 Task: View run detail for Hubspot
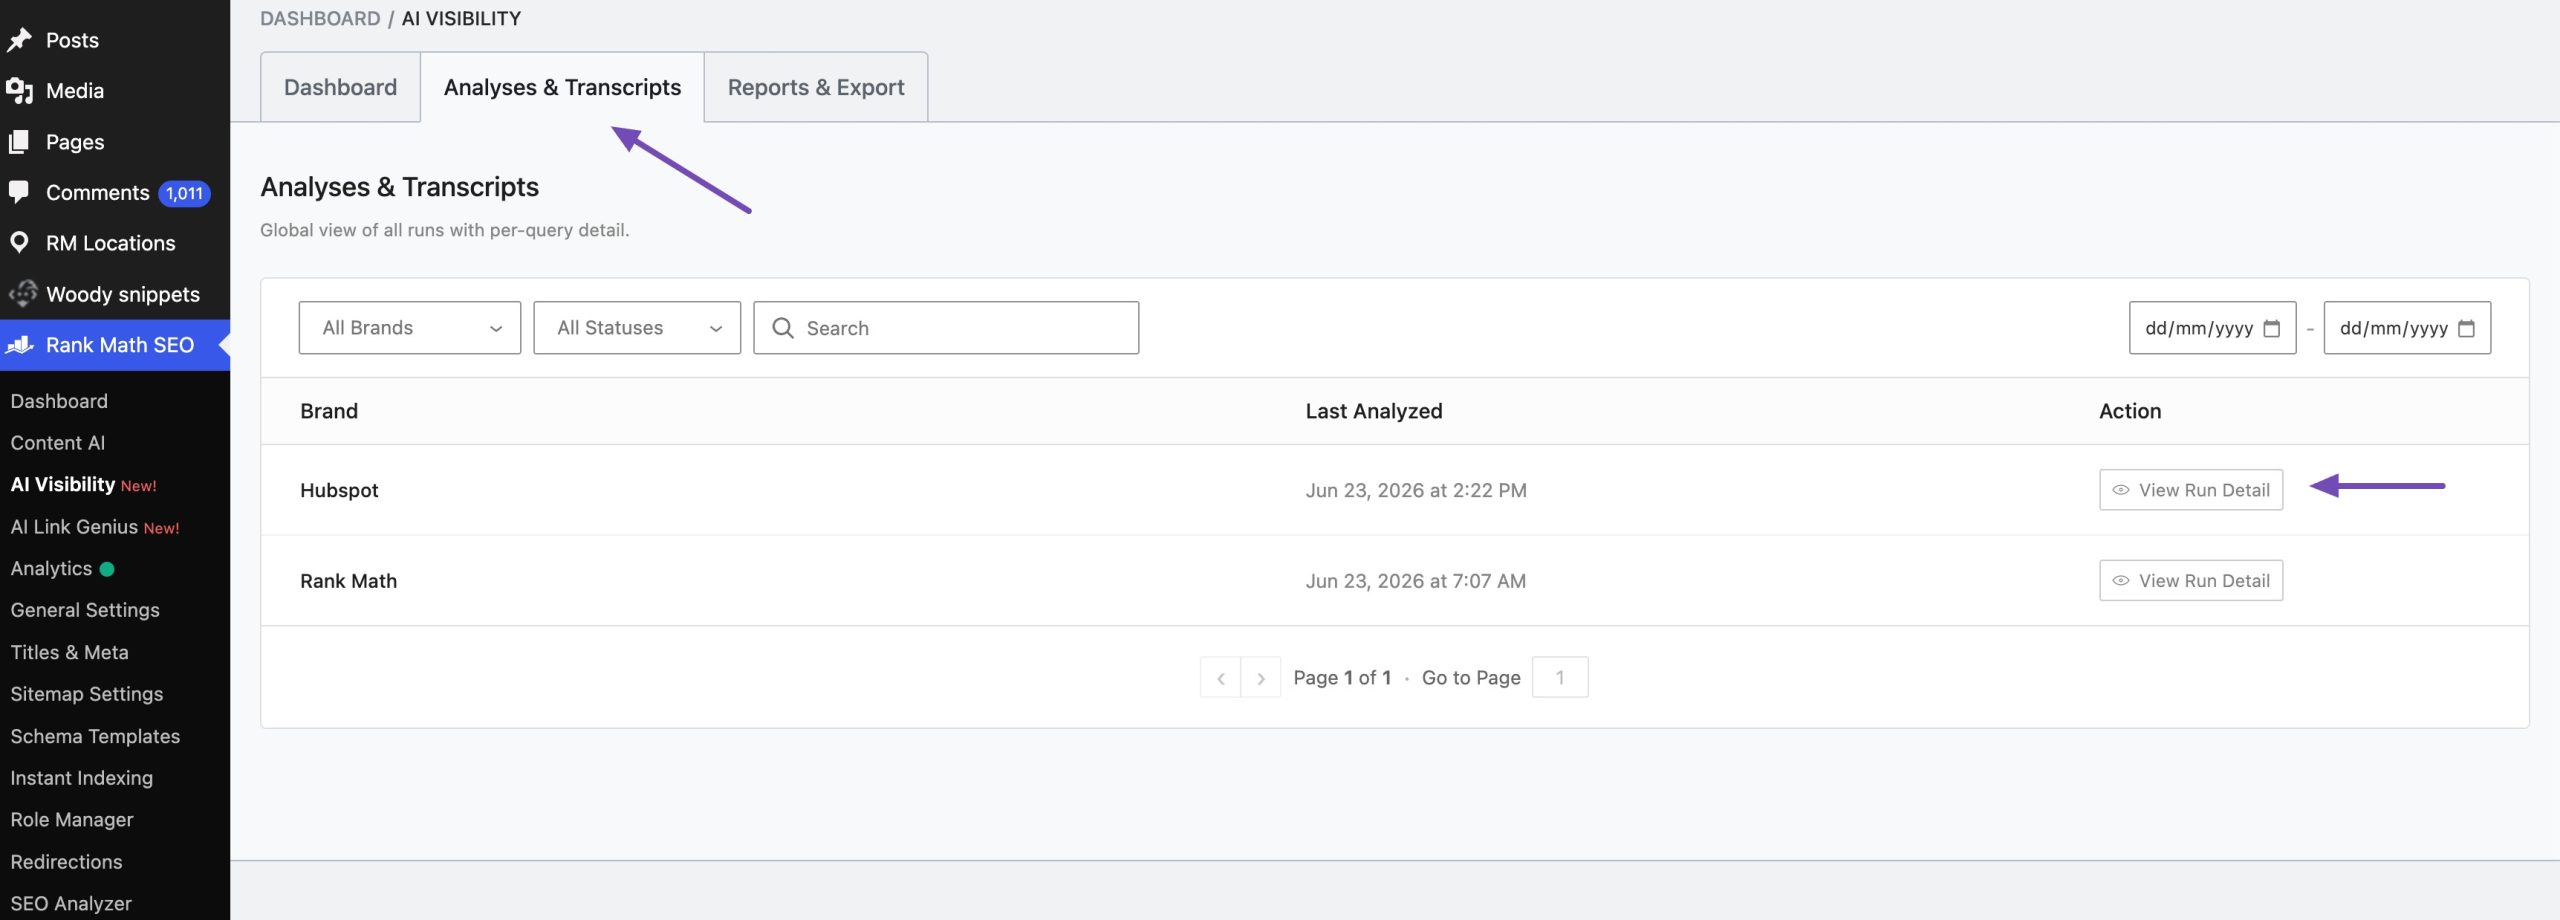[2191, 490]
